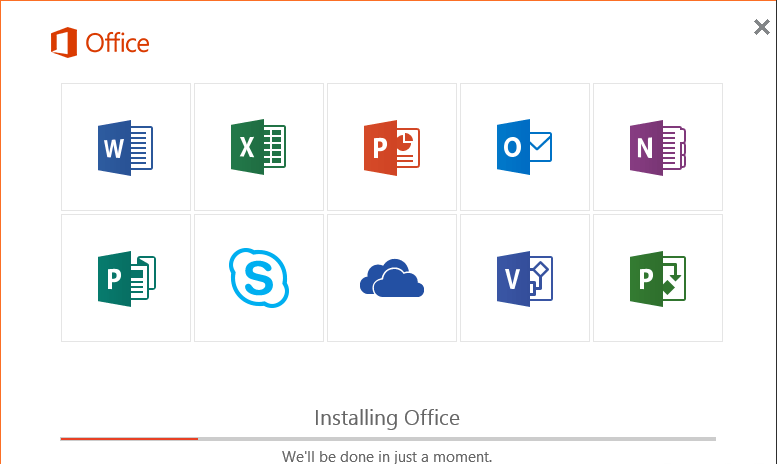Image resolution: width=777 pixels, height=464 pixels.
Task: Click the 'Installing Office' heading
Action: [387, 418]
